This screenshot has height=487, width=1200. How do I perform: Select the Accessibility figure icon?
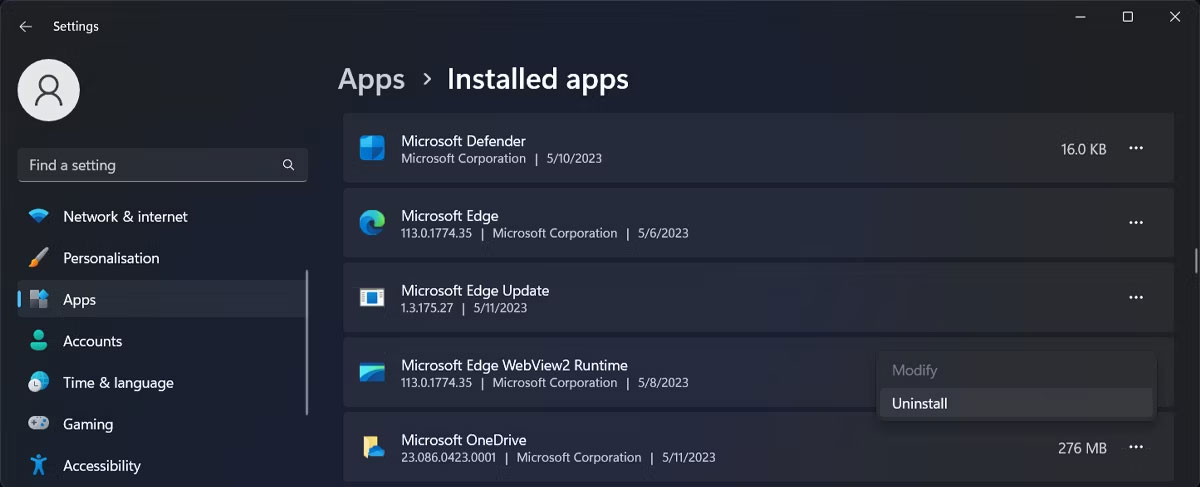pyautogui.click(x=39, y=466)
